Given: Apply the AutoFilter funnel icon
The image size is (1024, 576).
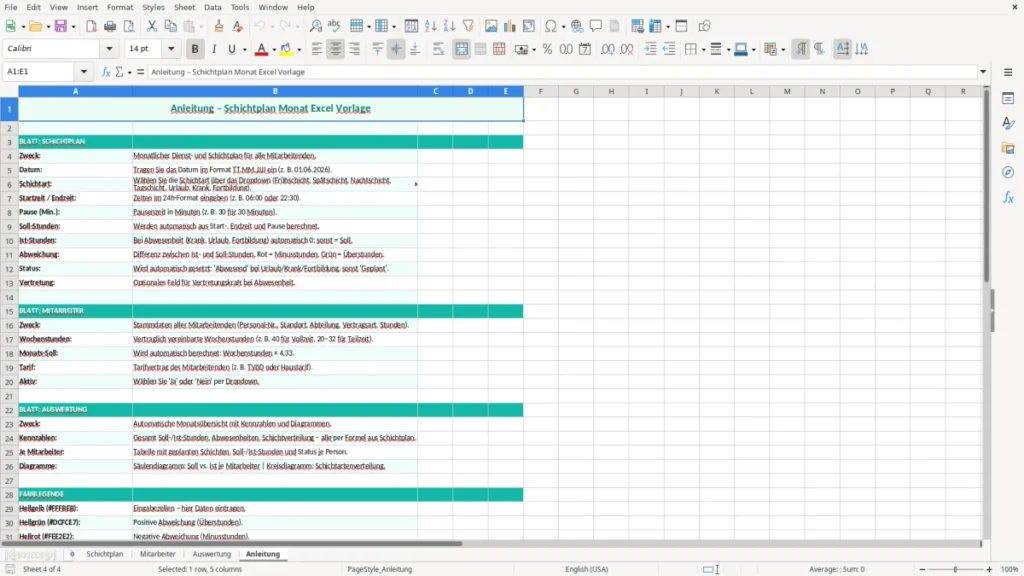Looking at the screenshot, I should [468, 26].
